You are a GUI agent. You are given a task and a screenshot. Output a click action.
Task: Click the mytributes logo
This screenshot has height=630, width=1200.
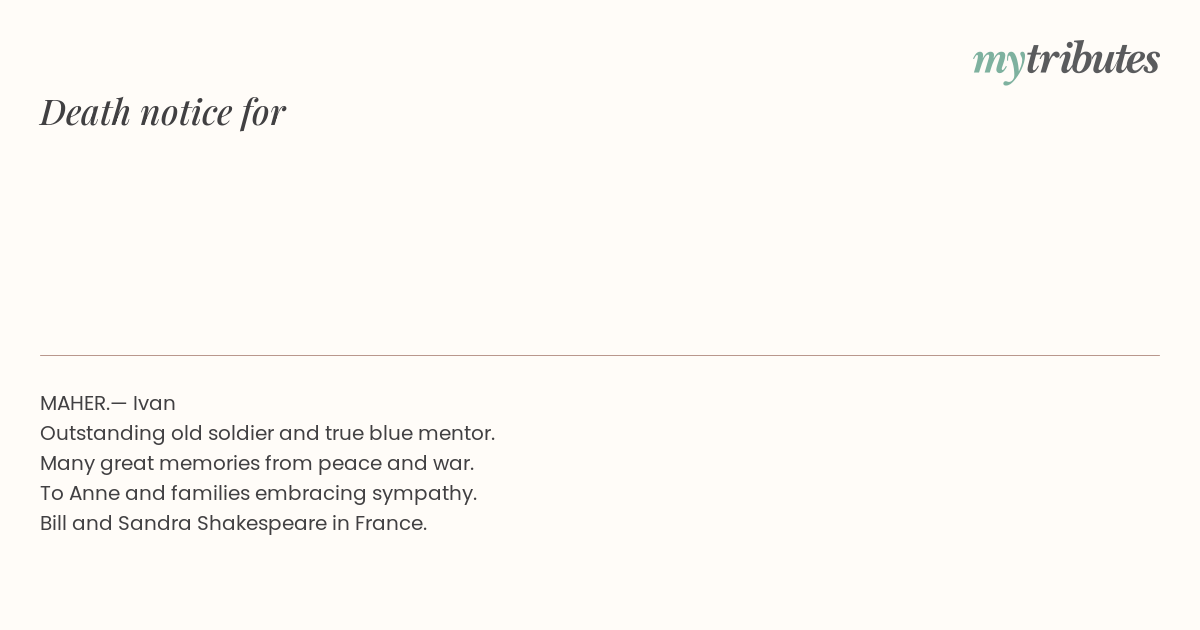(1066, 60)
